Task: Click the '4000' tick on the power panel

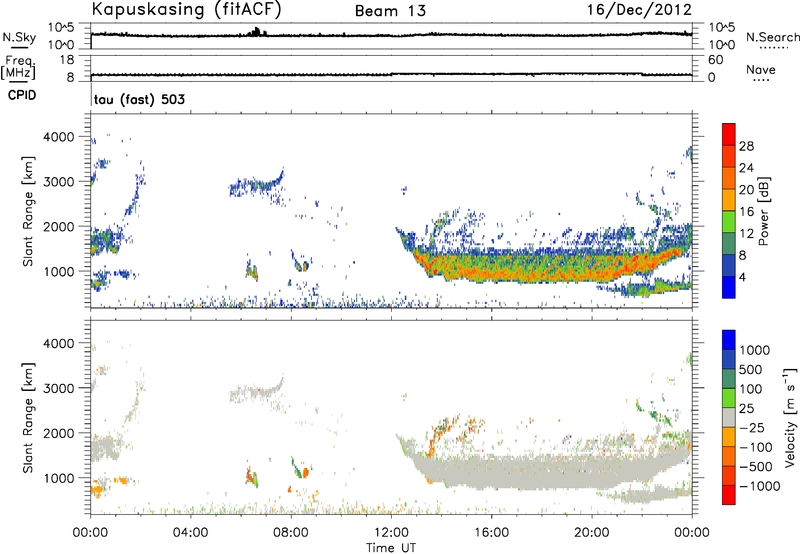Action: point(59,137)
